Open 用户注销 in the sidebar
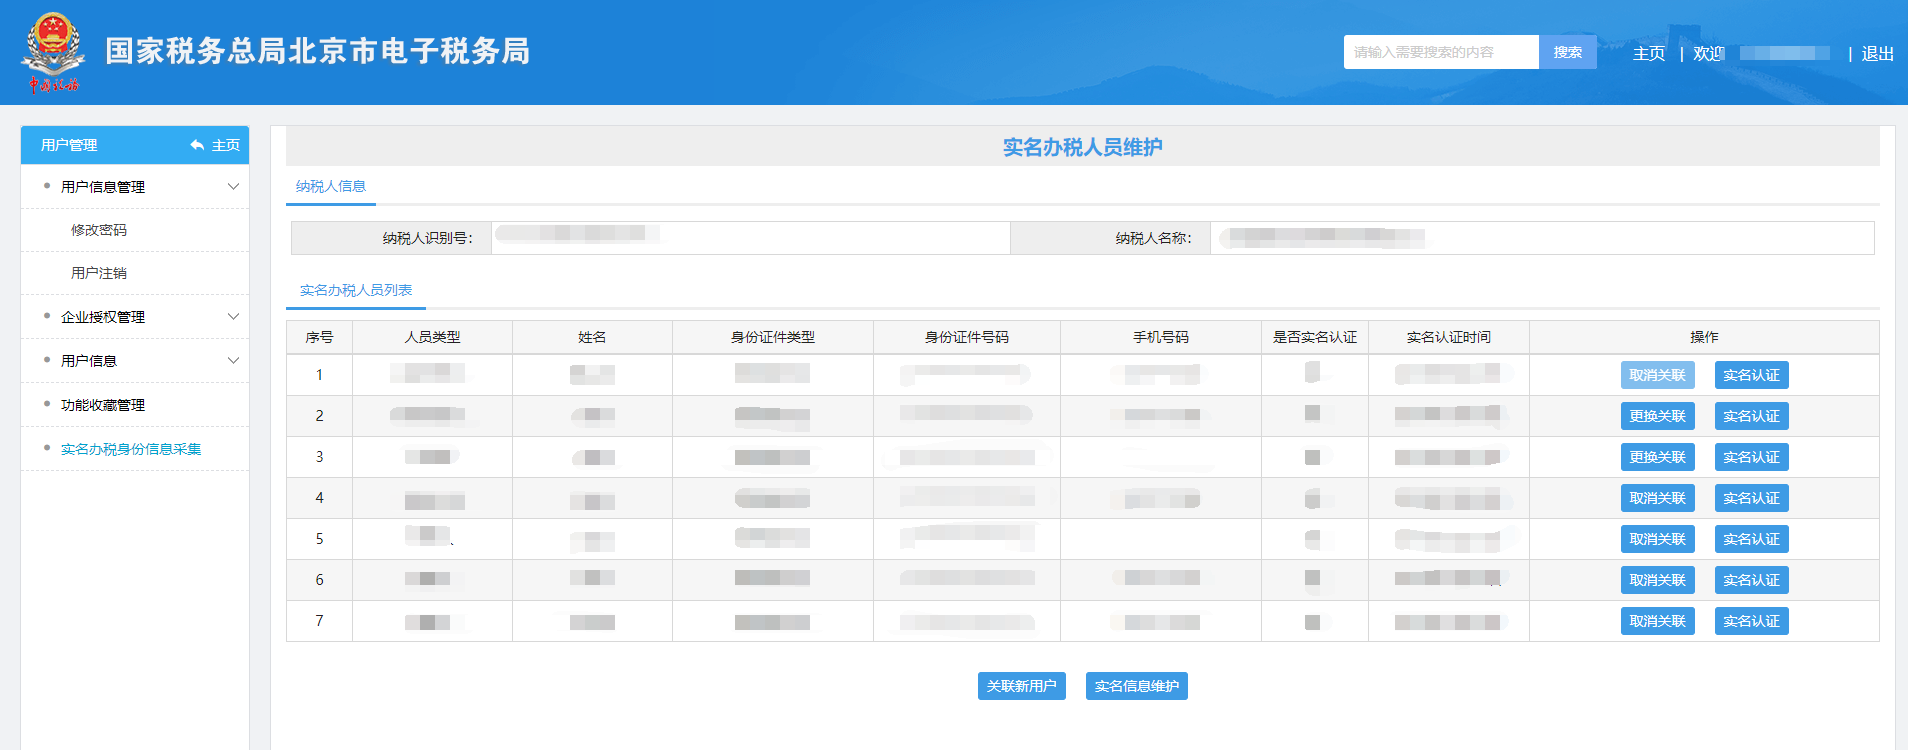1908x750 pixels. tap(99, 273)
